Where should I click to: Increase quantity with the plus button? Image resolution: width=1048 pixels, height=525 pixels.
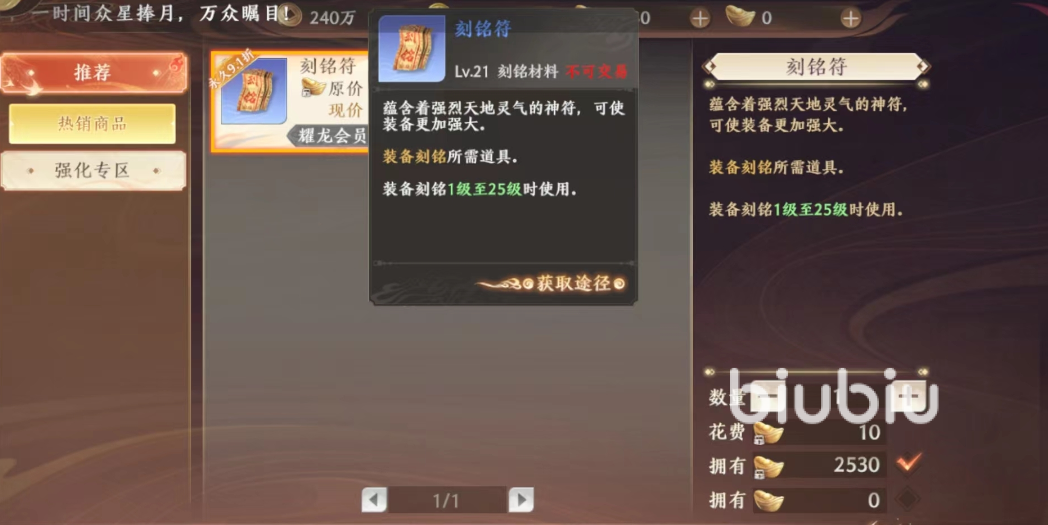[908, 398]
